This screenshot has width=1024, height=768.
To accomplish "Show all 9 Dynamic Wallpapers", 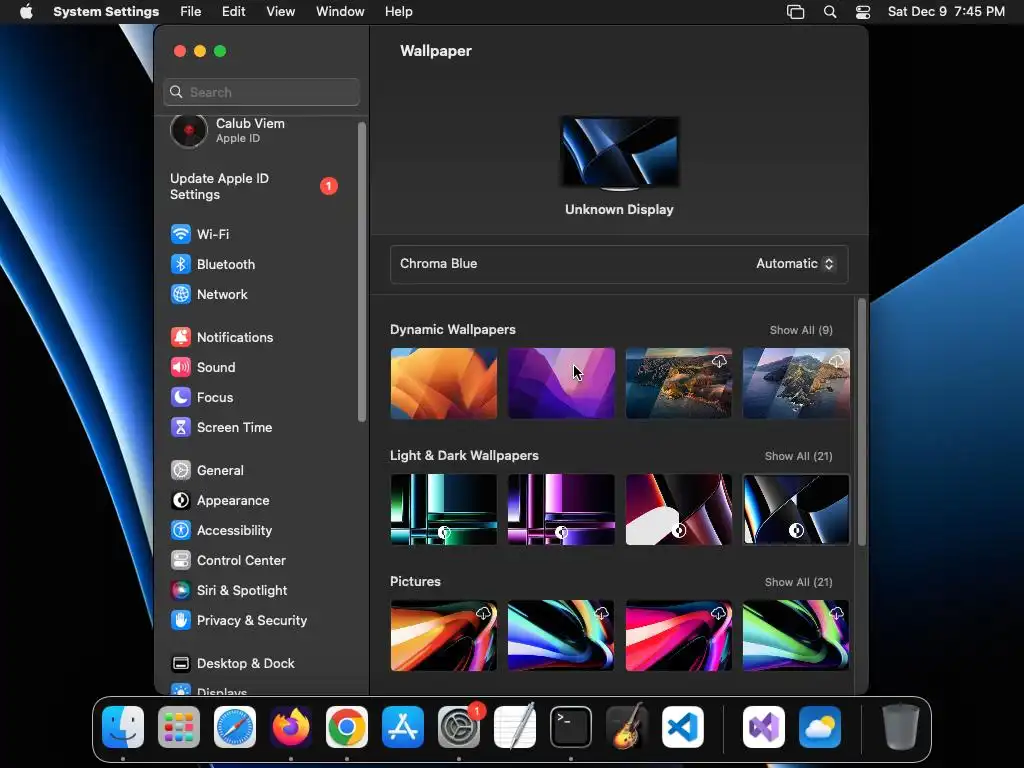I will 801,330.
